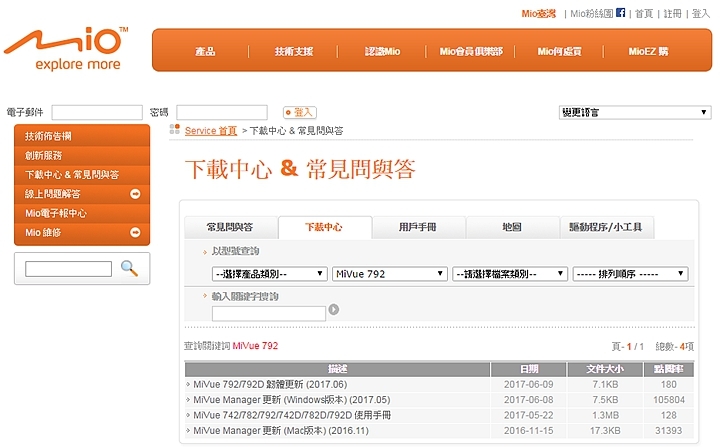Image resolution: width=720 pixels, height=447 pixels.
Task: Open MiVue Manager 更新 (Windows版本) download
Action: point(292,400)
